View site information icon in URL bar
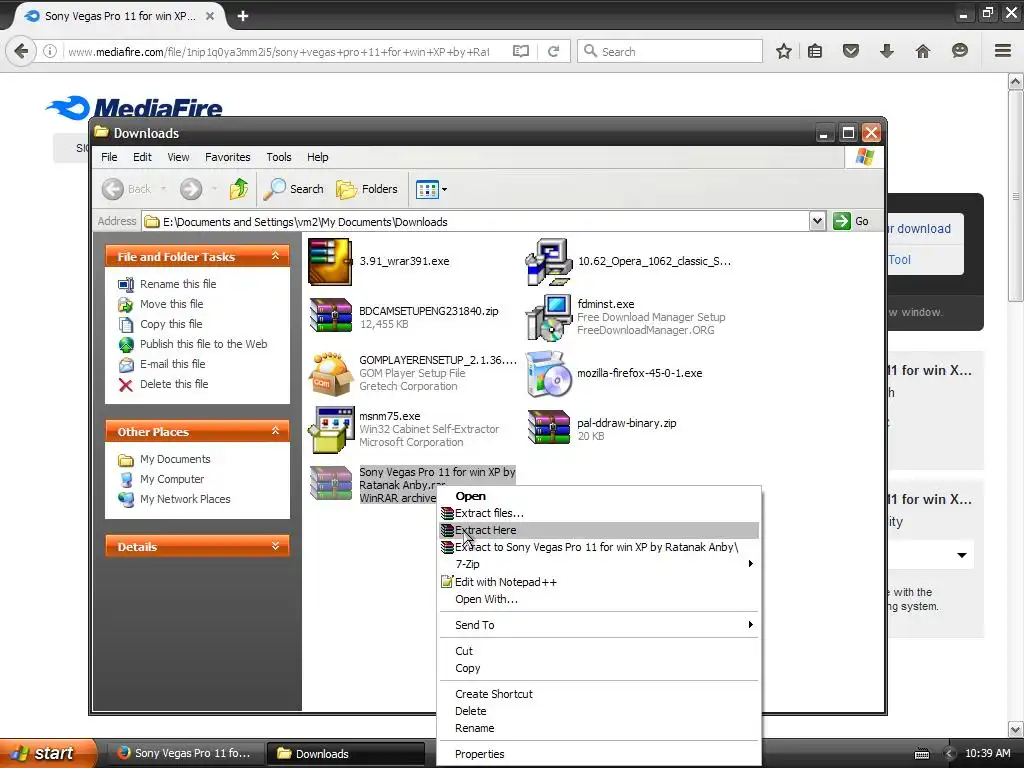Screen dimensions: 1024x768 point(50,51)
